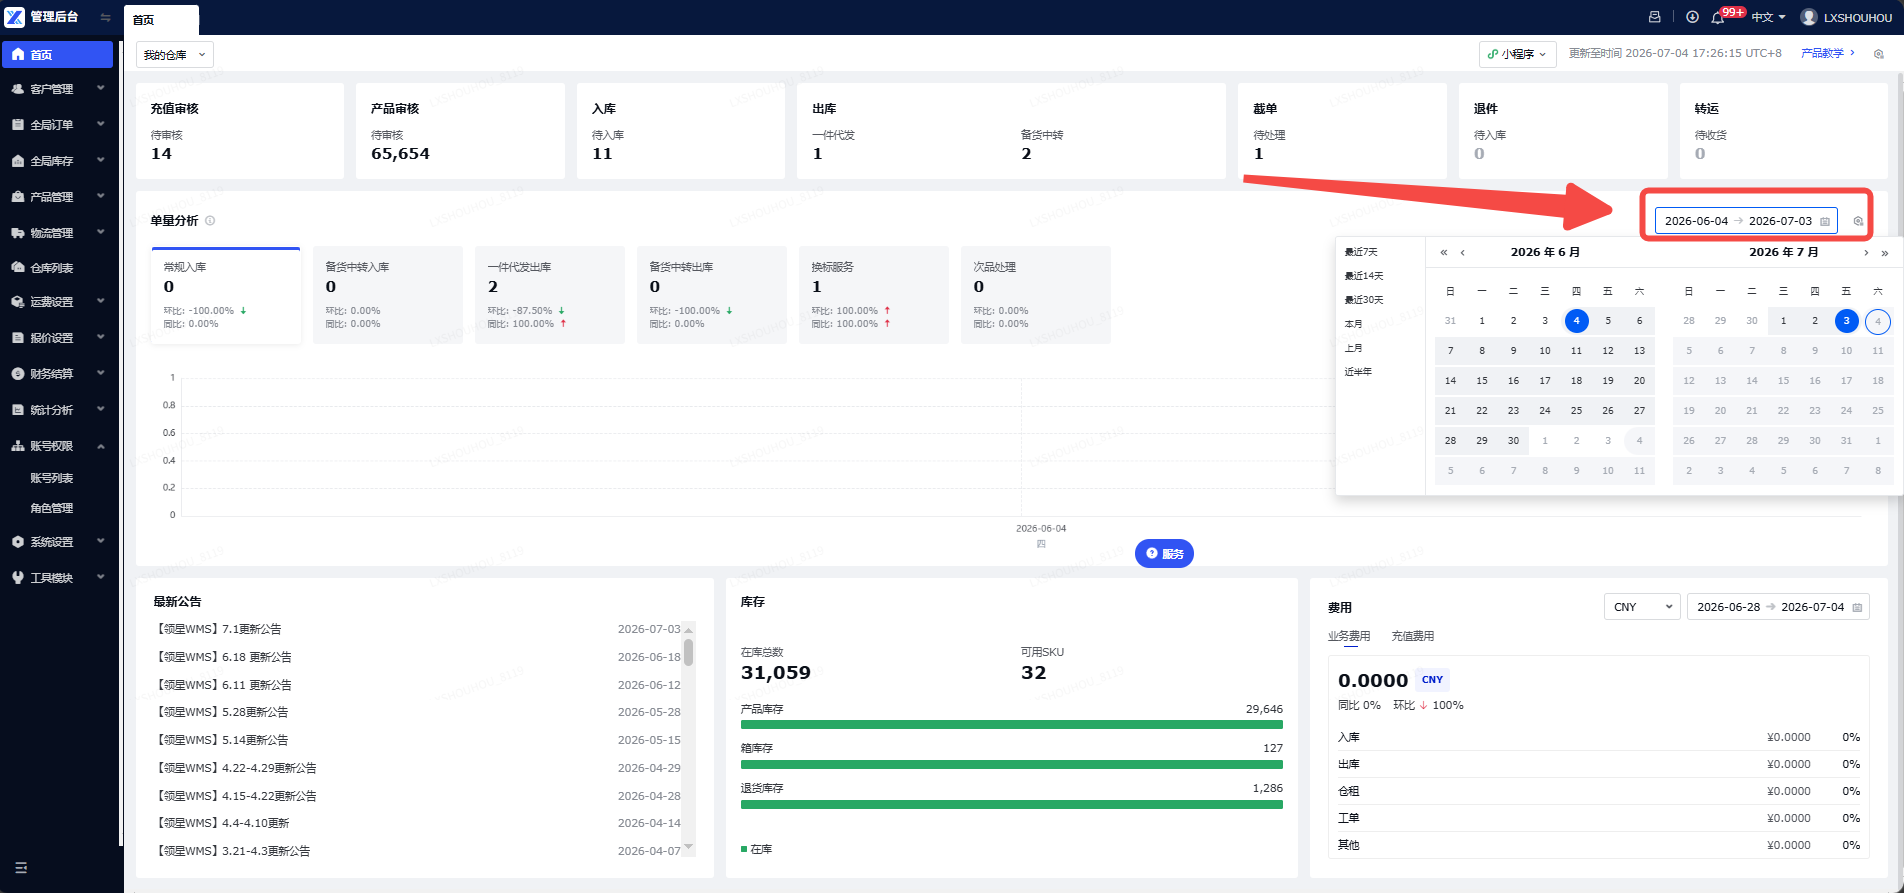Screen dimensions: 1904x893
Task: Expand the 中文 language selector
Action: [1769, 17]
